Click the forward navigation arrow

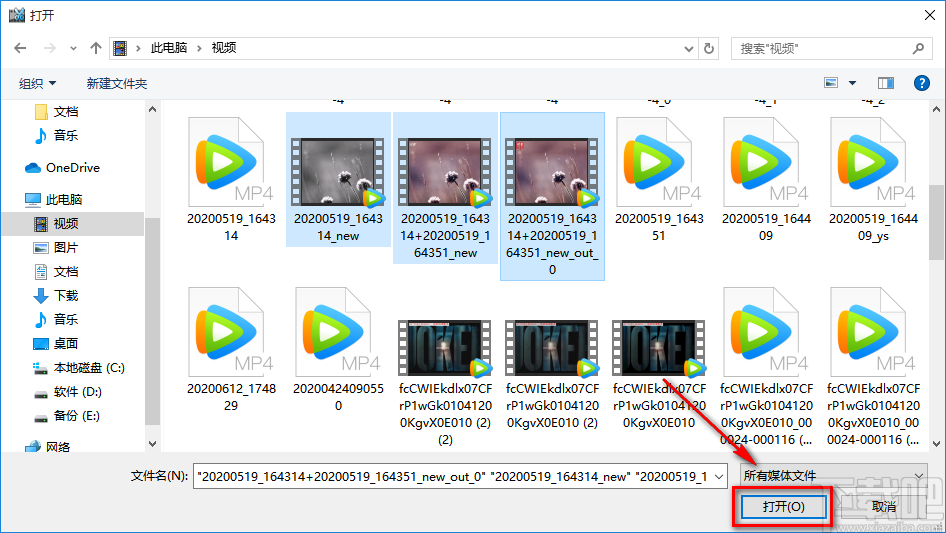(49, 48)
